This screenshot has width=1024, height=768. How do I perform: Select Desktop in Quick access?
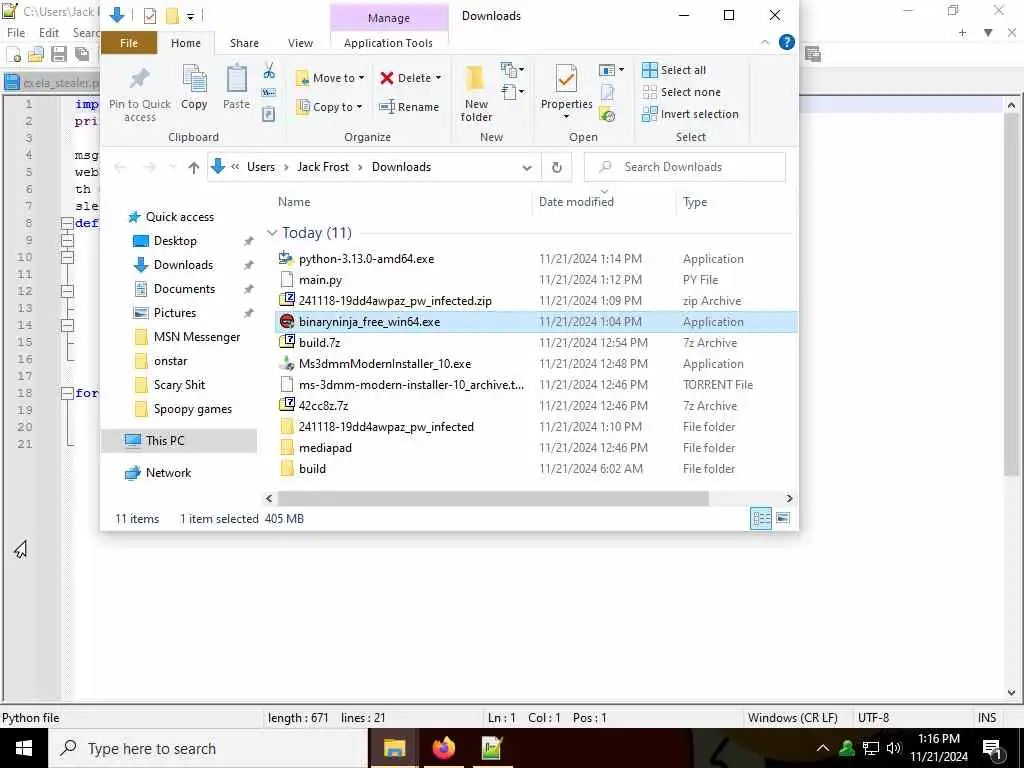pos(175,241)
